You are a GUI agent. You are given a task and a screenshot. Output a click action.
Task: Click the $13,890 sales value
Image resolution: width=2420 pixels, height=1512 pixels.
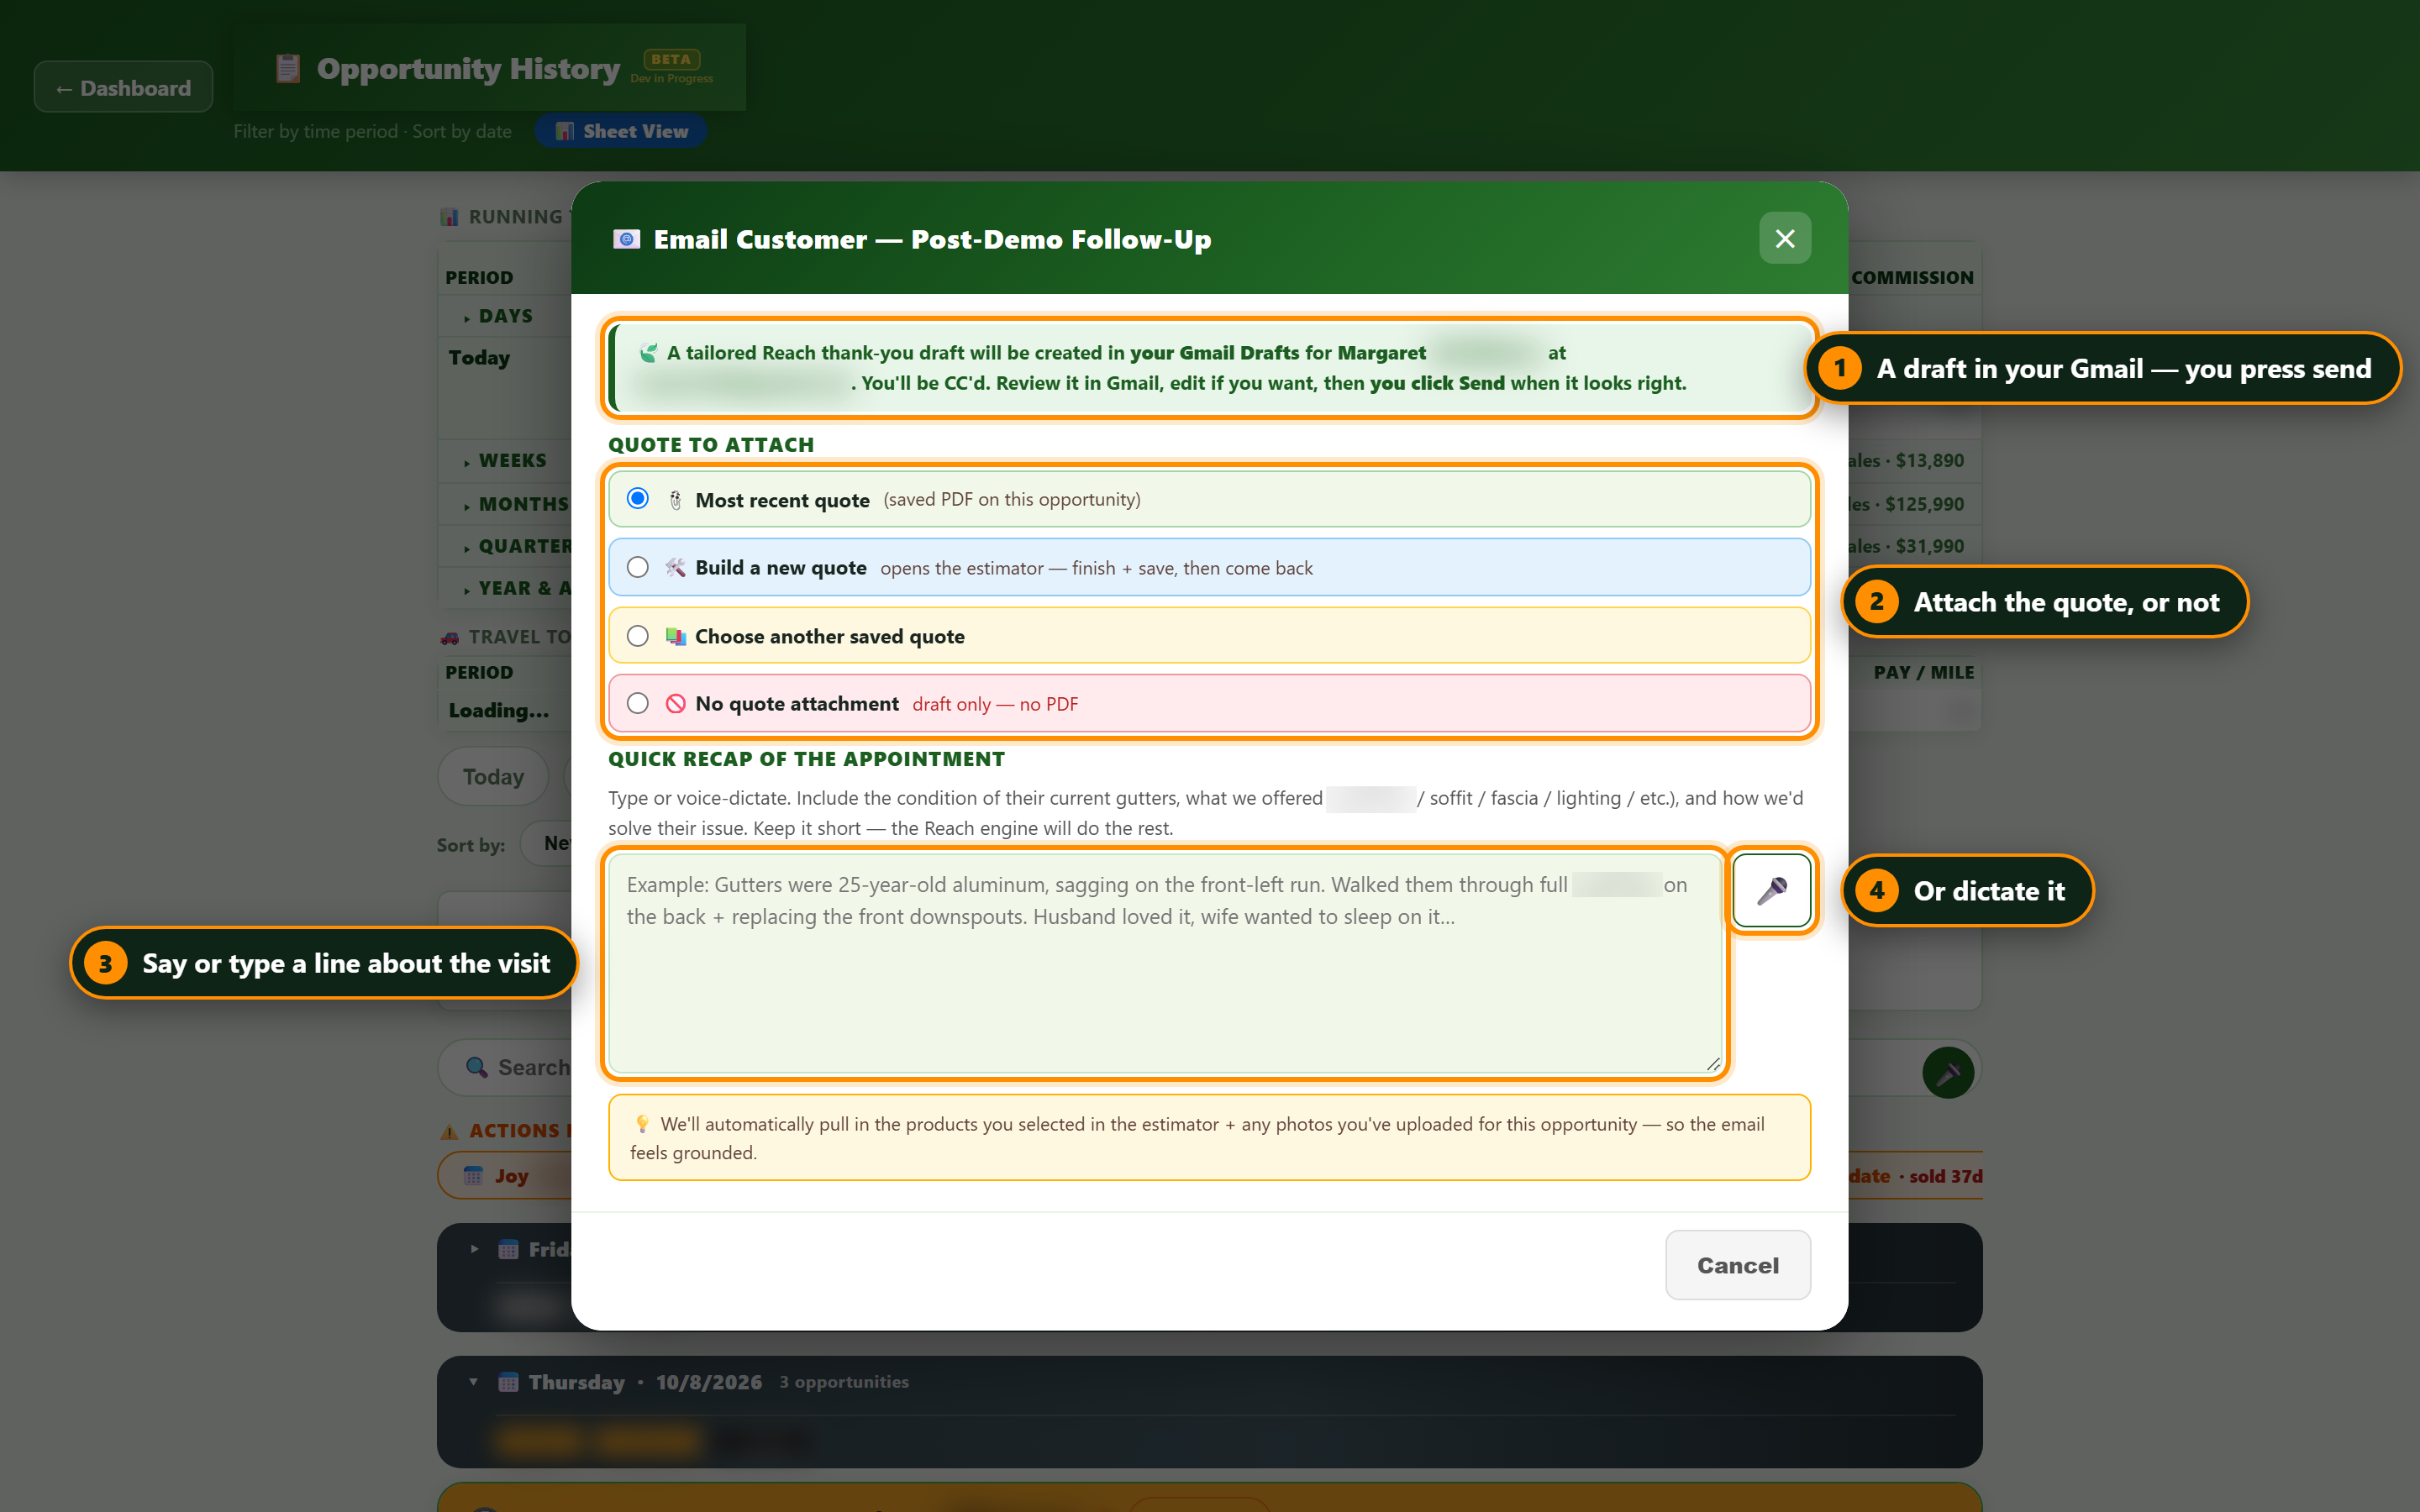click(x=1930, y=461)
